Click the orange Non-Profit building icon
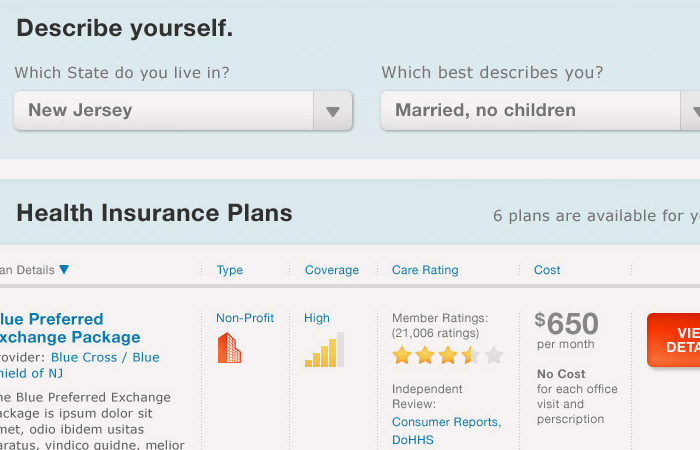The height and width of the screenshot is (450, 700). 229,348
